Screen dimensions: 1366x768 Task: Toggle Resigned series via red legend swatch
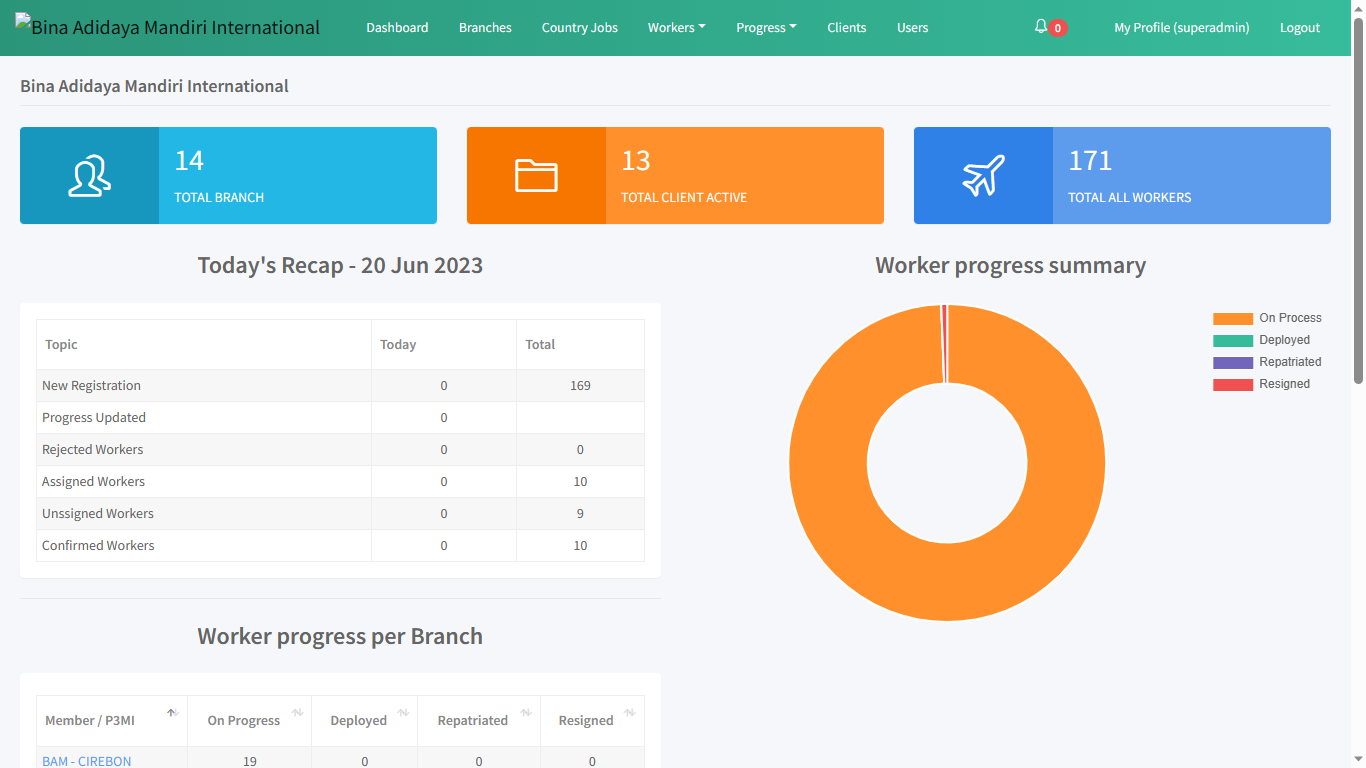(1233, 384)
